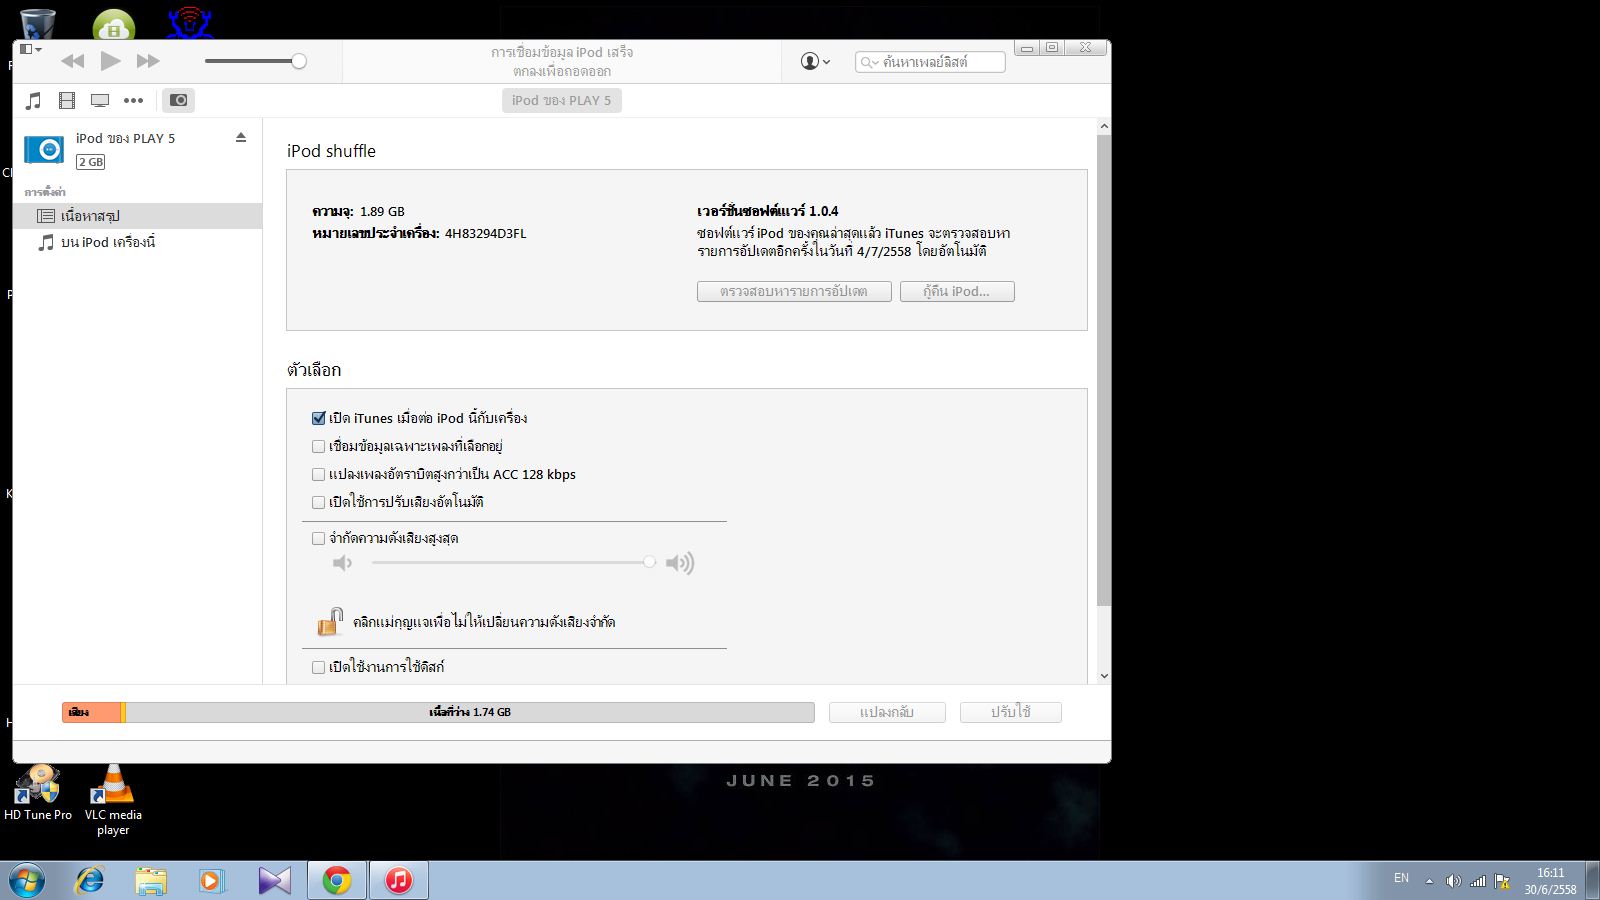Enable convert higher bitrate songs to 128 kbps

coord(319,474)
